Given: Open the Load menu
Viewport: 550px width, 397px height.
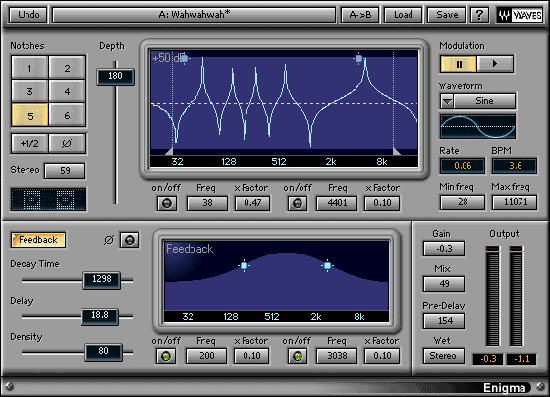Looking at the screenshot, I should pos(403,15).
